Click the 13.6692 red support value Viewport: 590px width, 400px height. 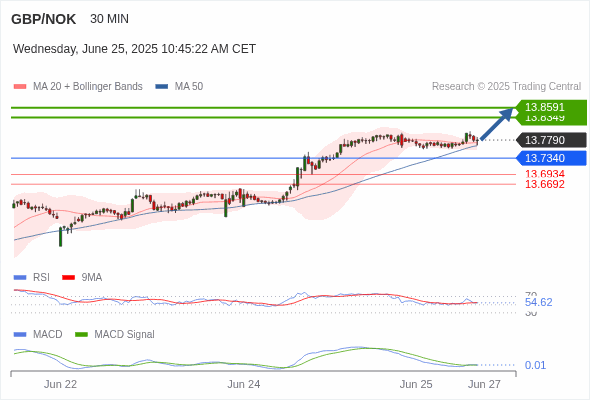point(545,184)
